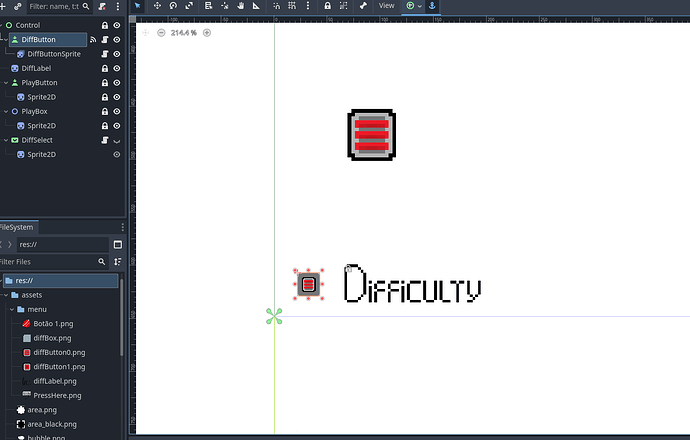
Task: Open the FileSystem dock three-dot menu
Action: click(x=122, y=227)
